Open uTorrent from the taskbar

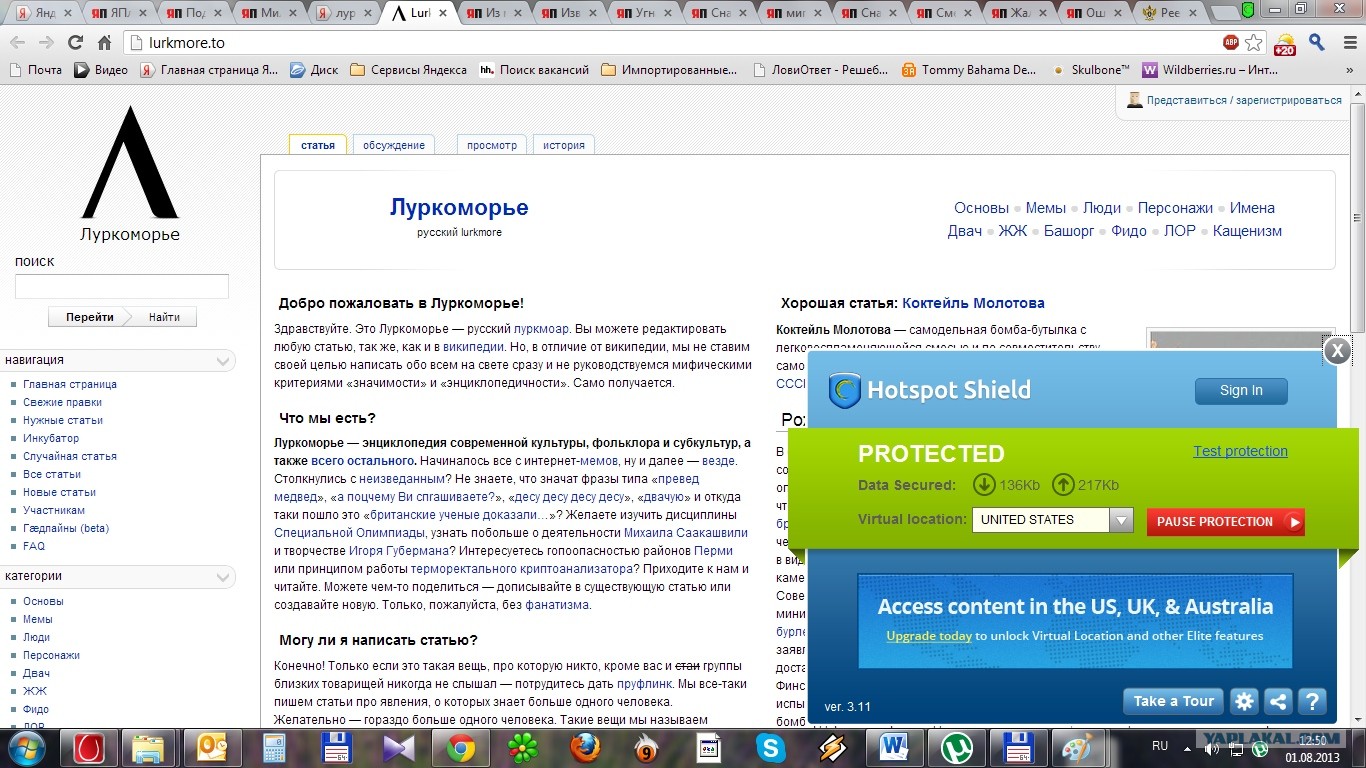pos(956,748)
